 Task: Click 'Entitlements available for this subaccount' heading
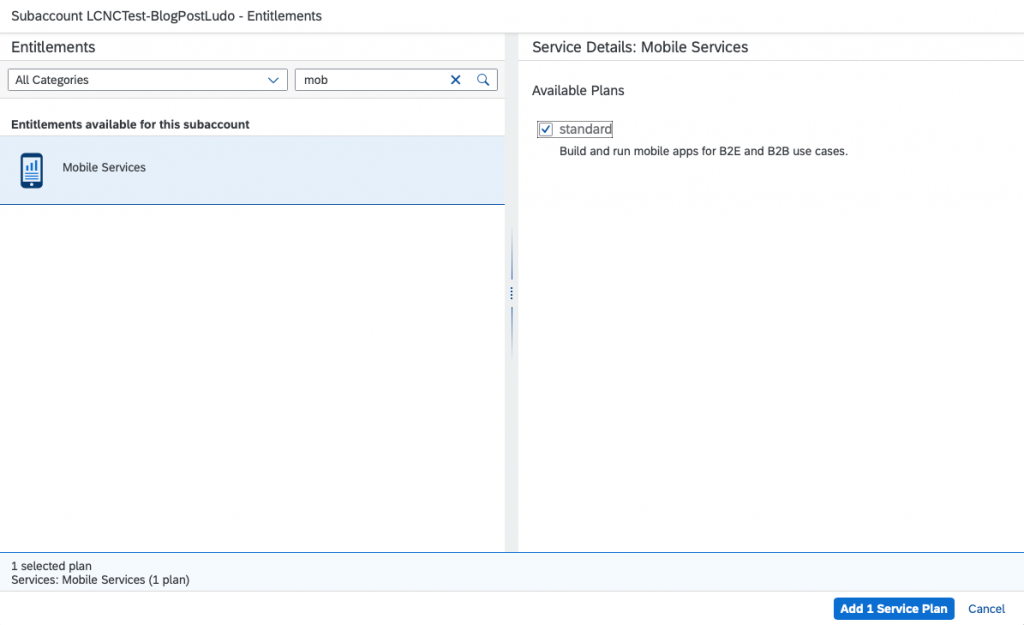(130, 124)
